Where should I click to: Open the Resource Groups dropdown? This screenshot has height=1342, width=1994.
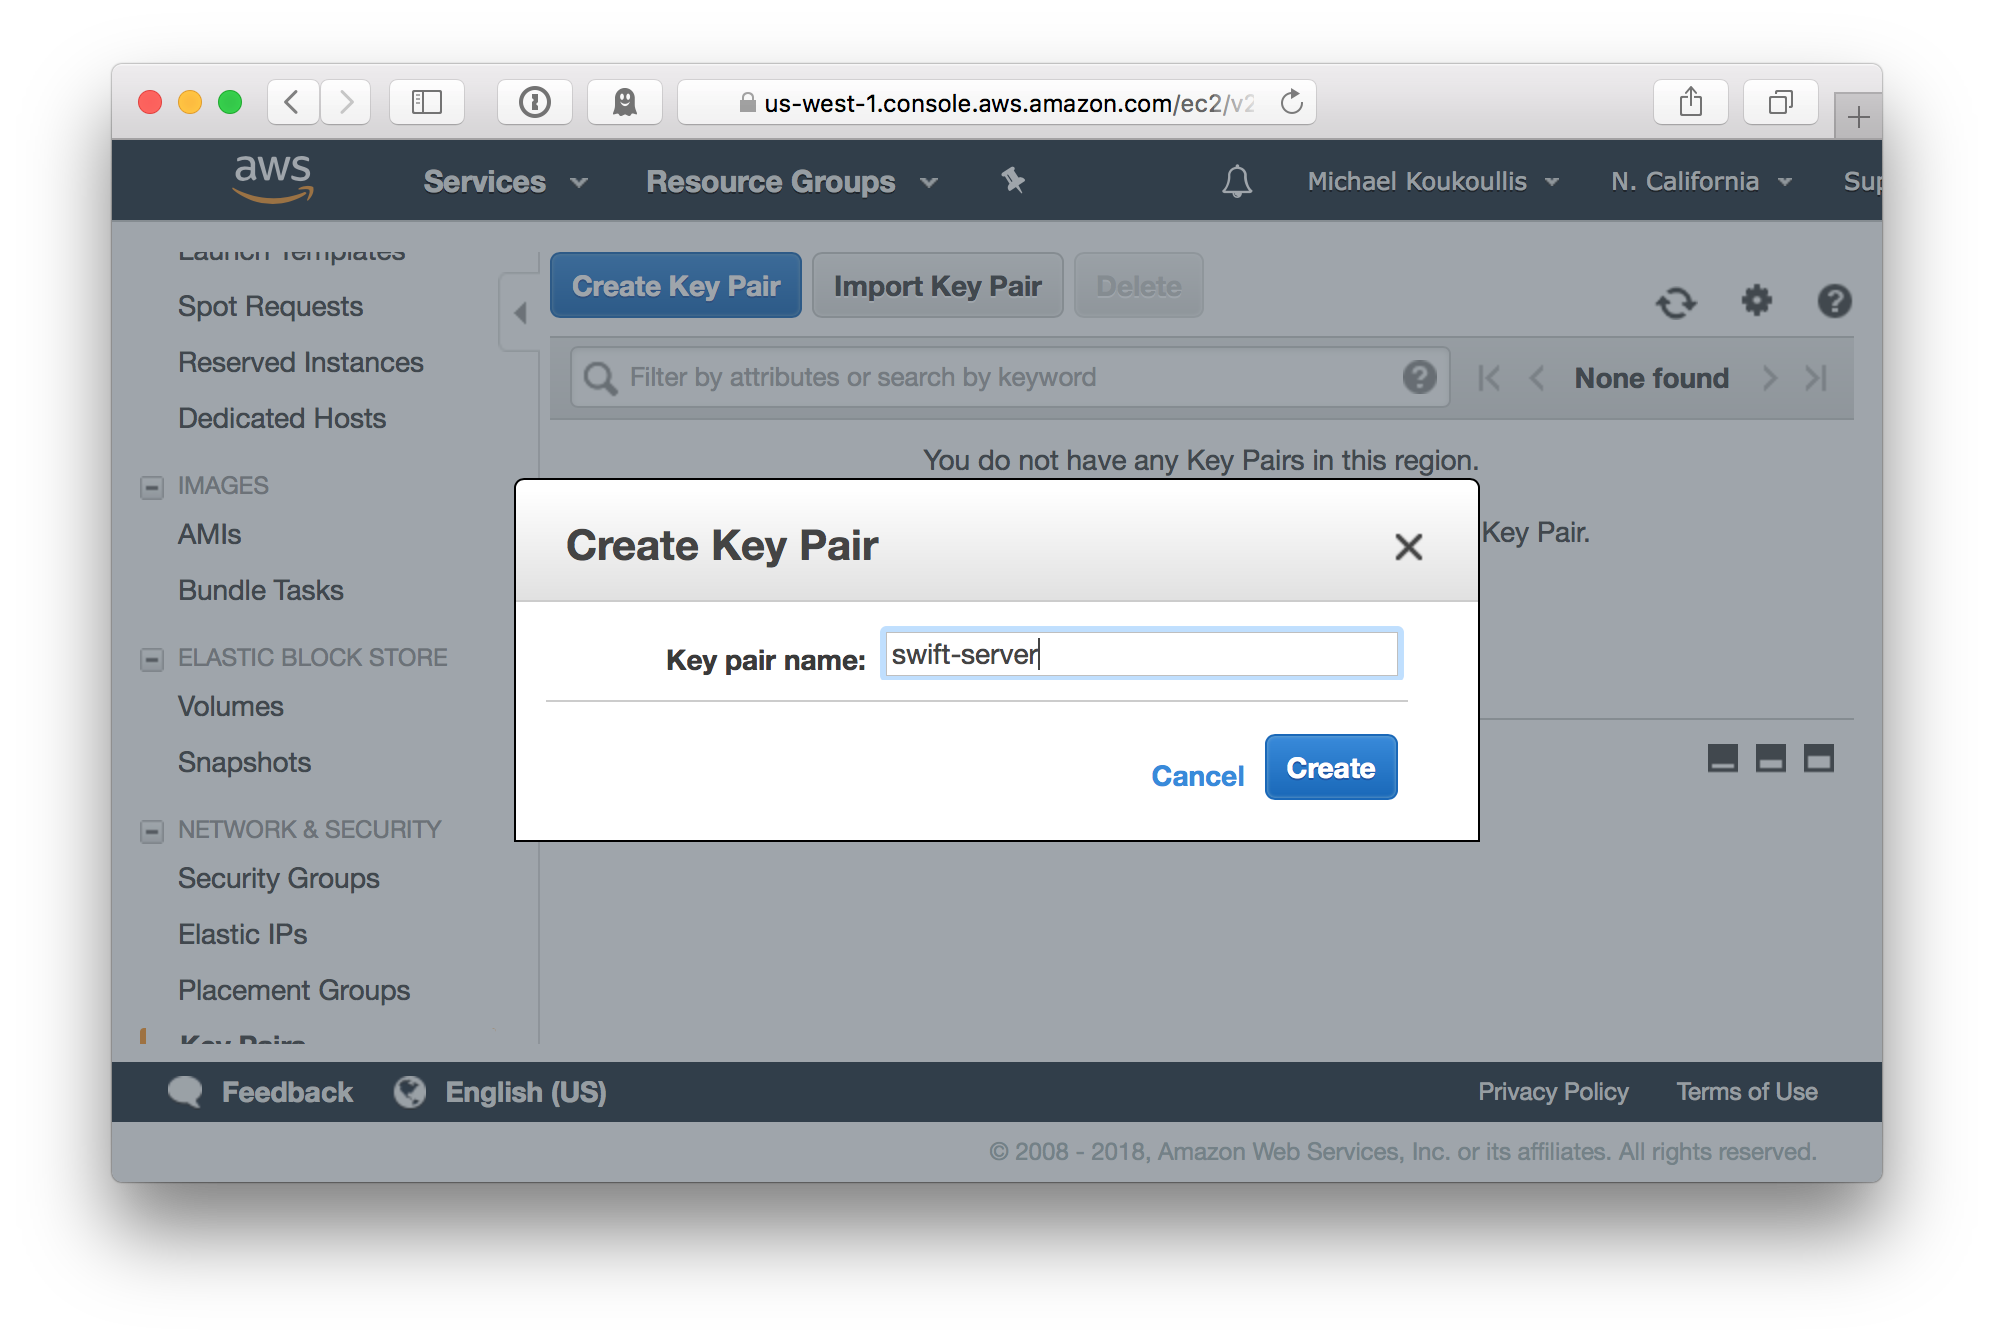pyautogui.click(x=792, y=181)
